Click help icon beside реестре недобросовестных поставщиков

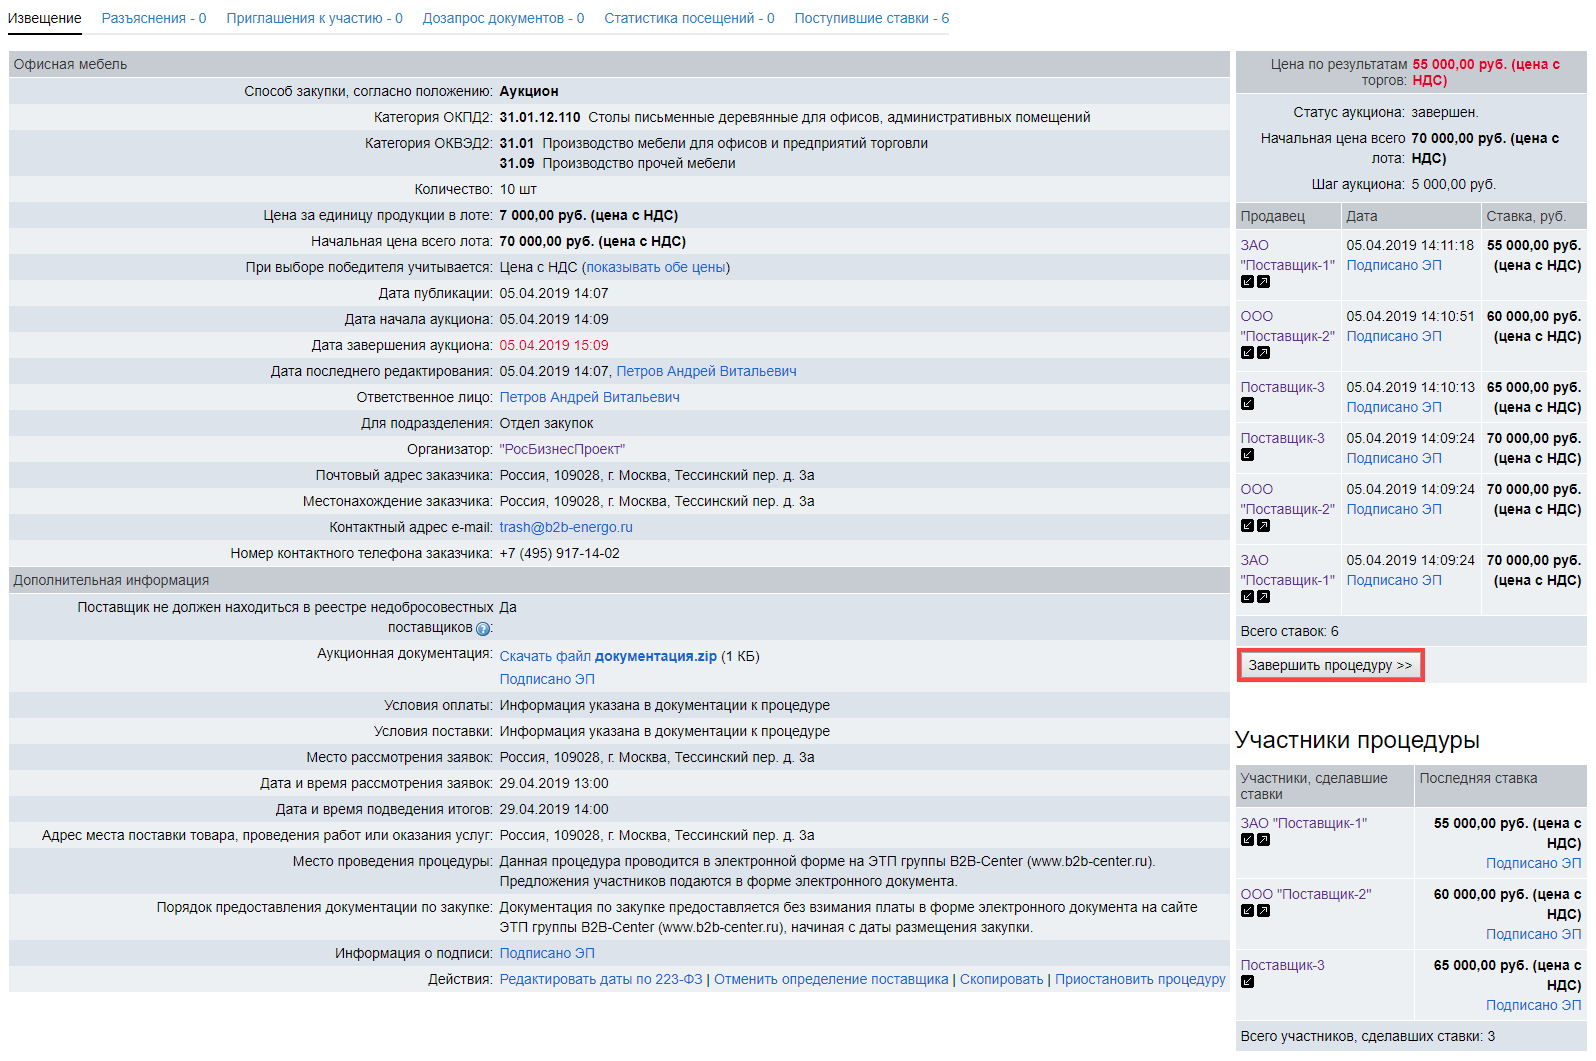(483, 629)
